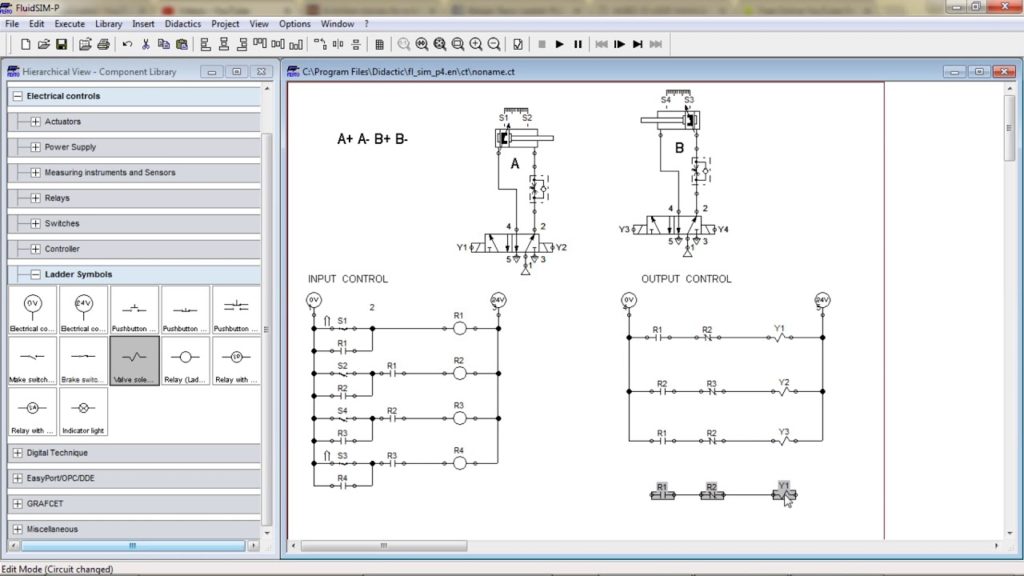The image size is (1024, 576).
Task: Click the zoom in plus magnifier
Action: [x=476, y=44]
